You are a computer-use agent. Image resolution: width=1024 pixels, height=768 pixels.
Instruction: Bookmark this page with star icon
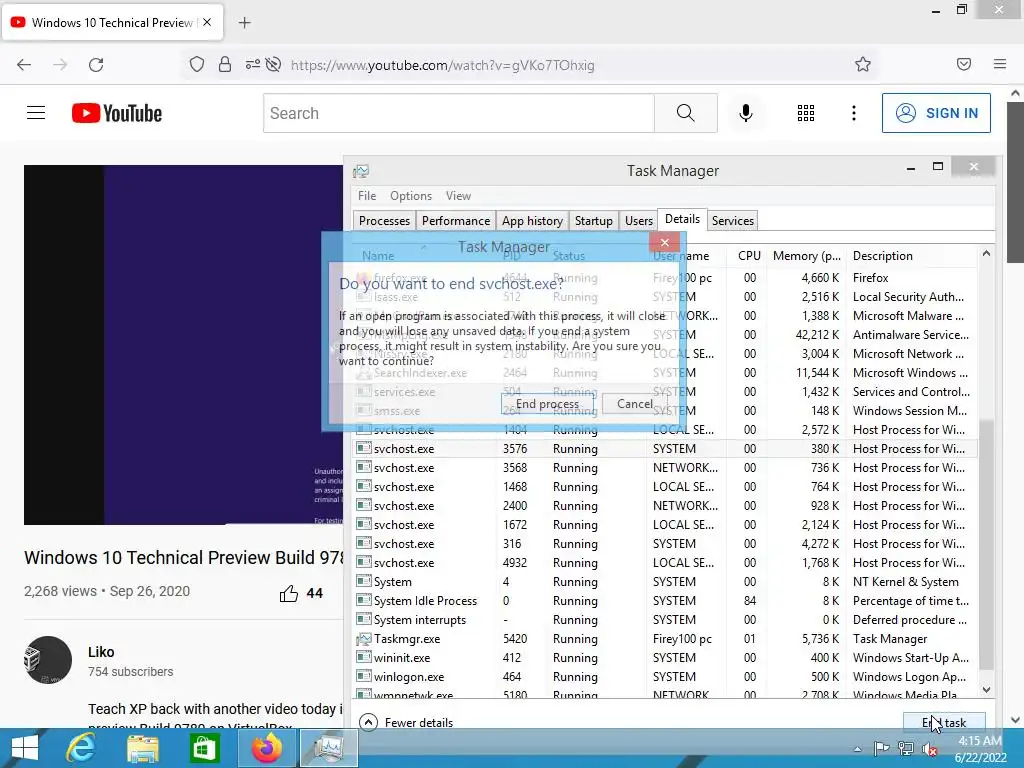pos(863,65)
